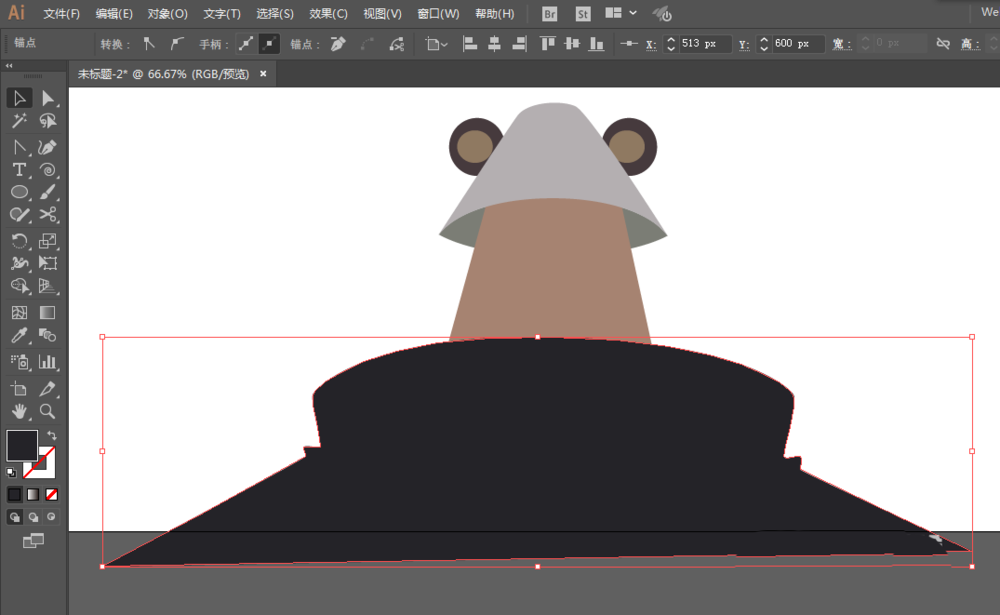Click the Adobe Stock St icon
This screenshot has height=615, width=1000.
point(583,14)
